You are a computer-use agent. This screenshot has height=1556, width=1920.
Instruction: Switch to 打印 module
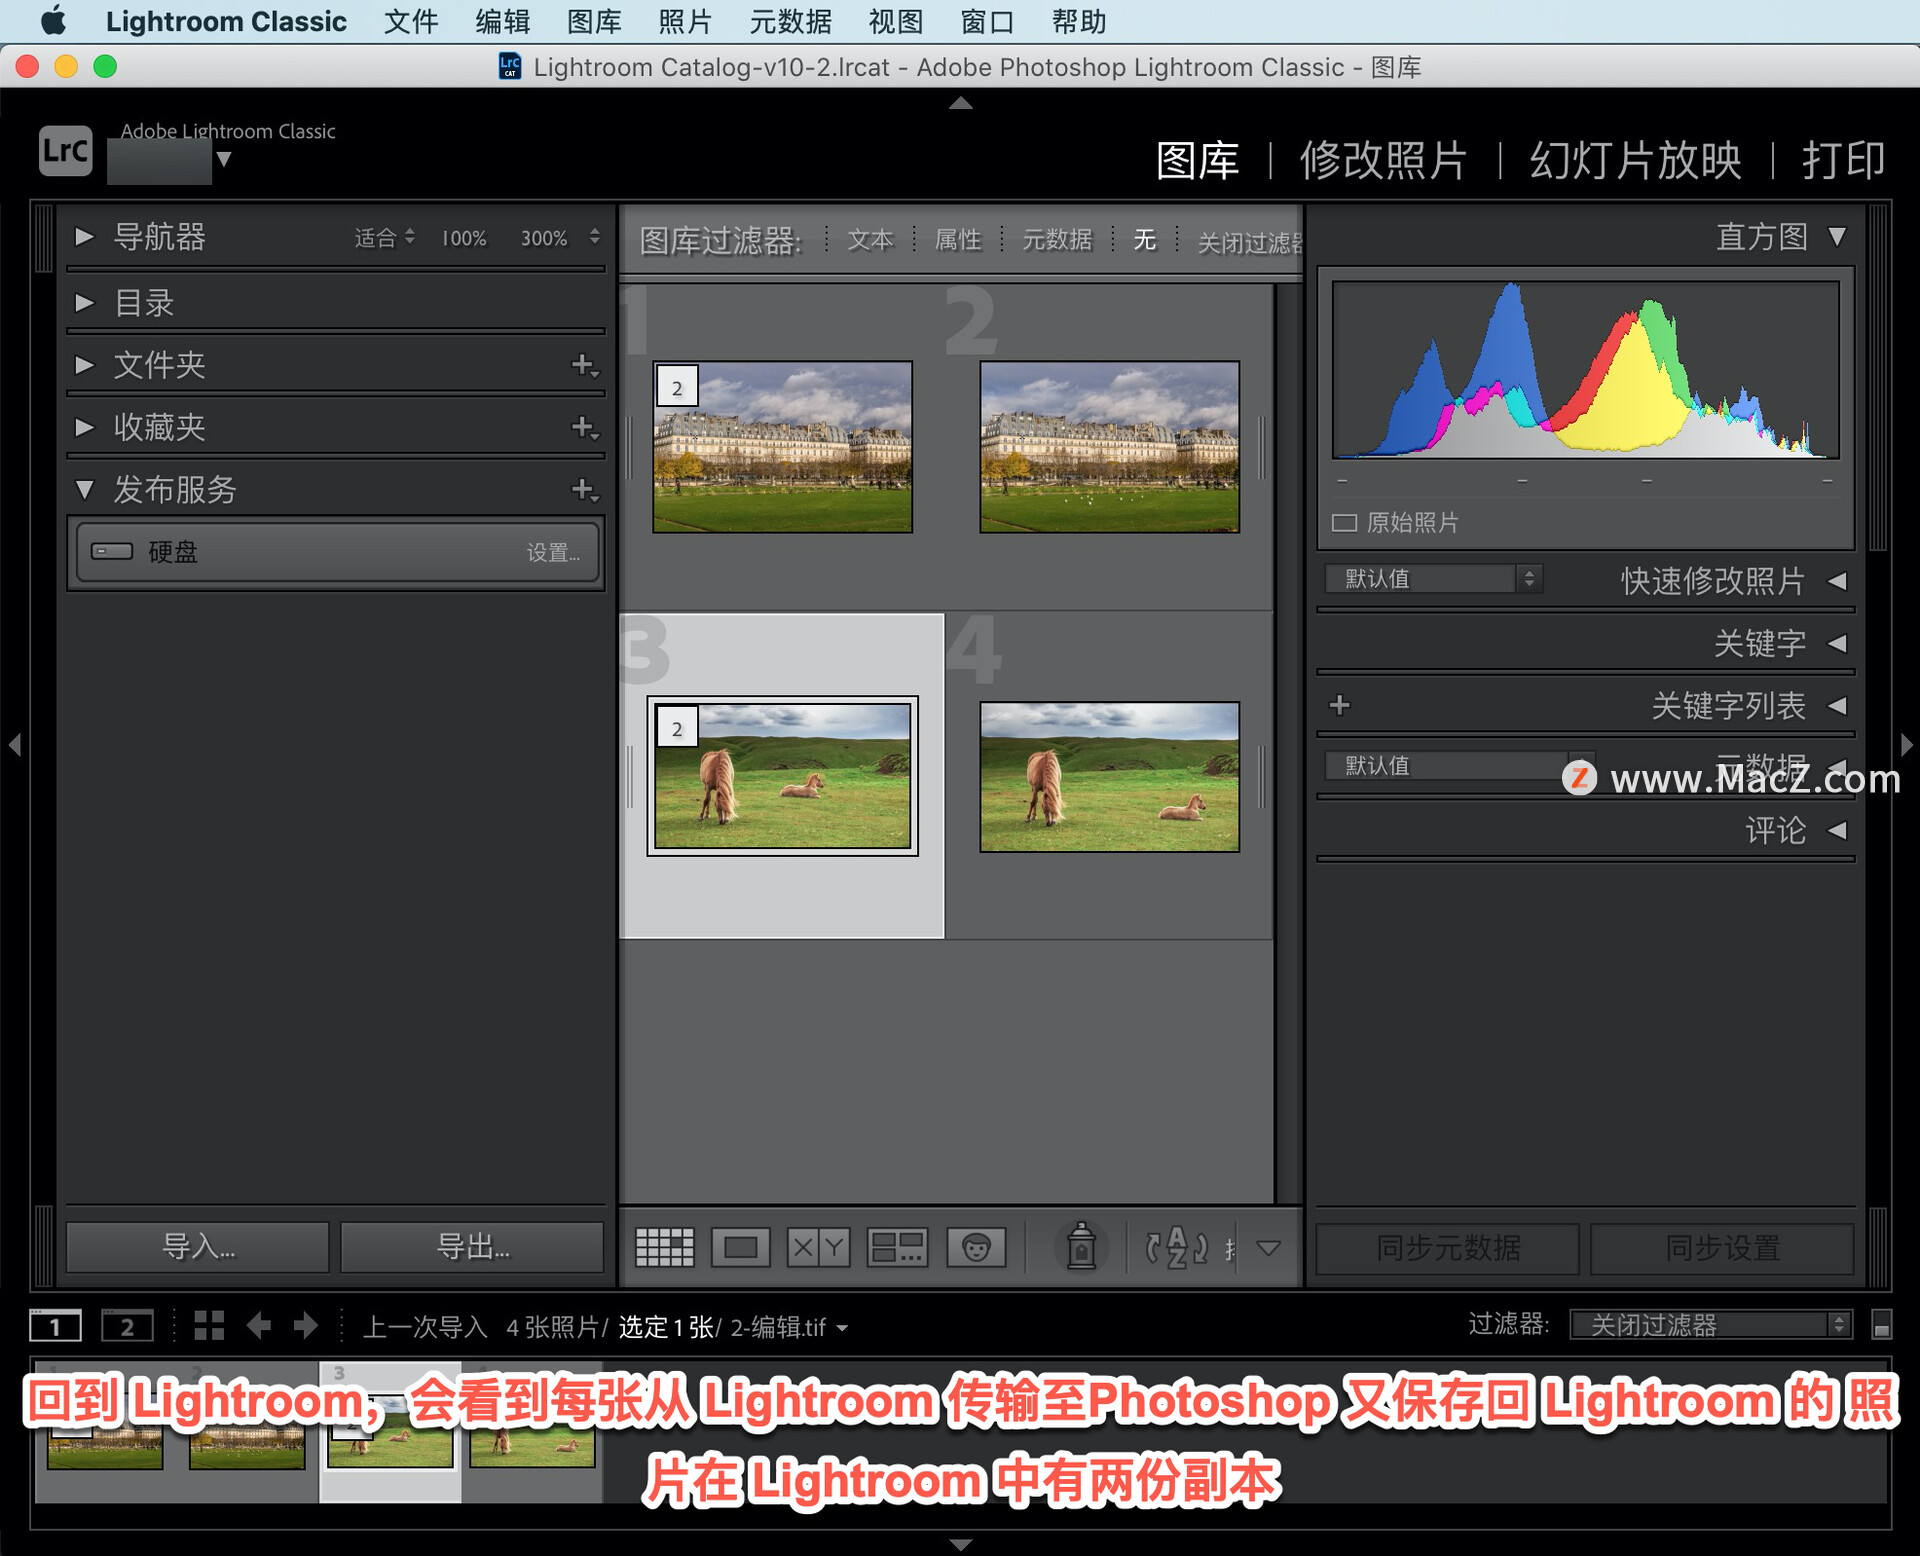pos(1843,160)
